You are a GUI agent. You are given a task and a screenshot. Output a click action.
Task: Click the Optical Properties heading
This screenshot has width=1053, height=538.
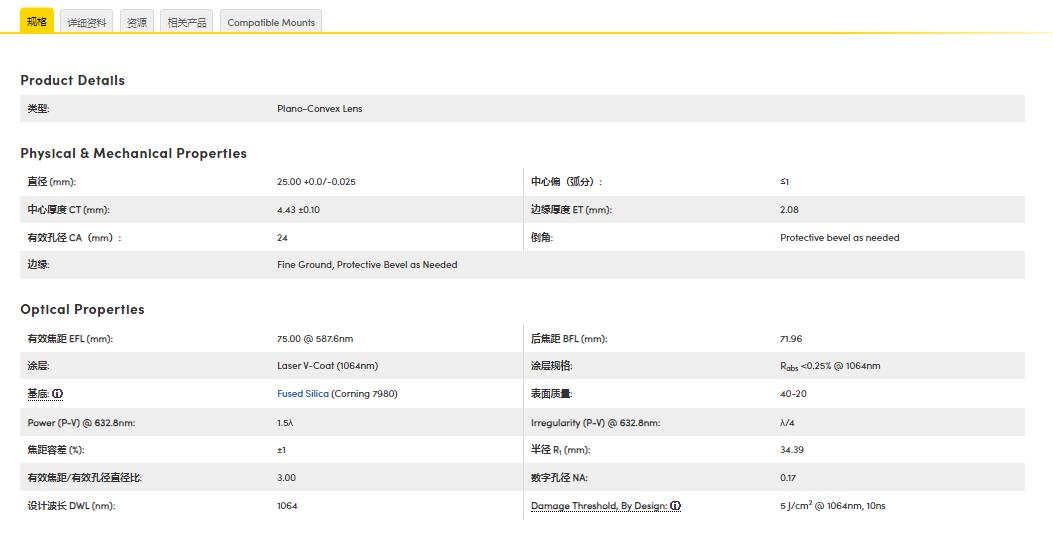click(x=82, y=309)
